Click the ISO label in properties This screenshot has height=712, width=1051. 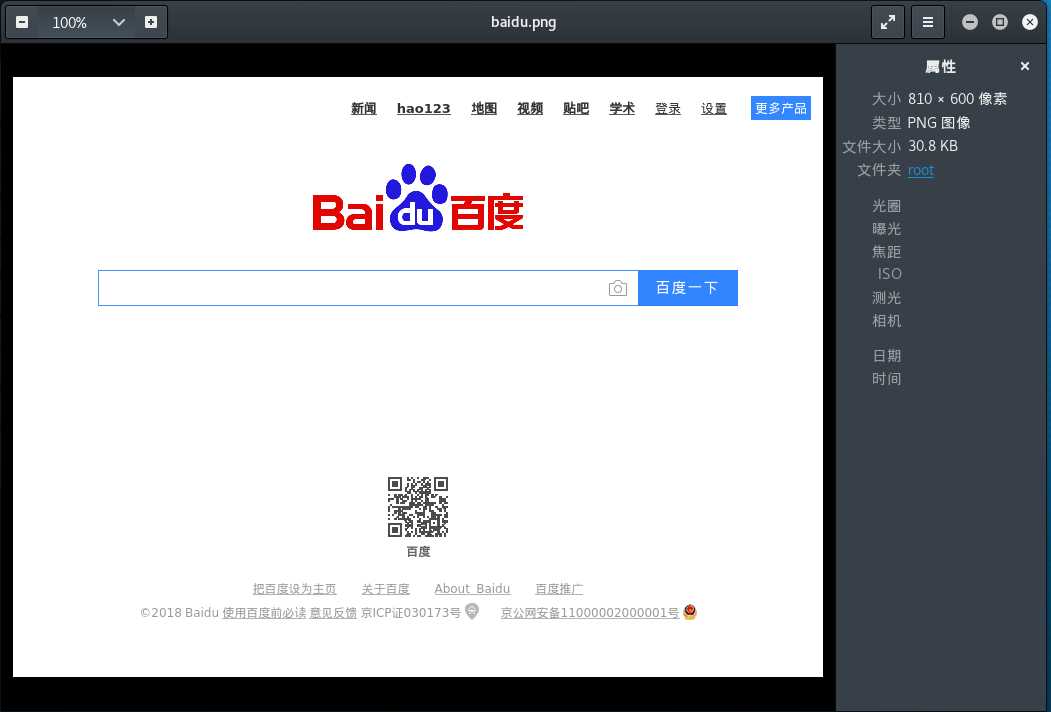pyautogui.click(x=889, y=274)
